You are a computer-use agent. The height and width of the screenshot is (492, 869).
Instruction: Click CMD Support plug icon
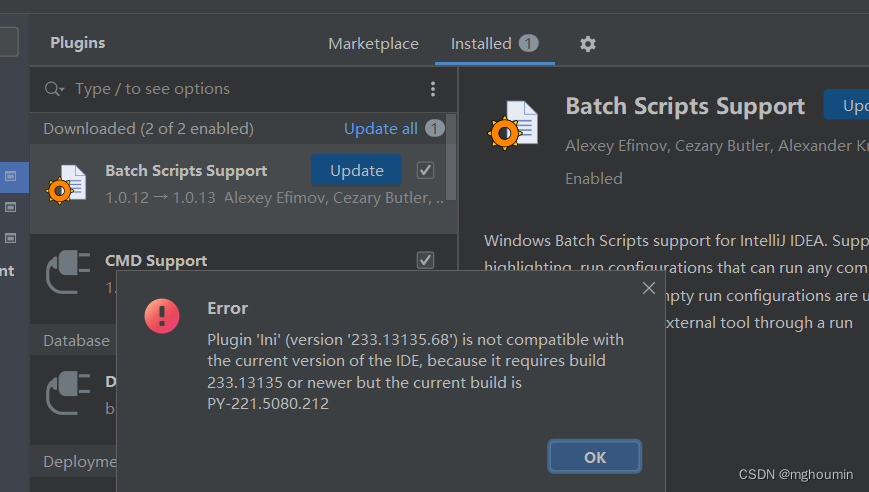[69, 271]
